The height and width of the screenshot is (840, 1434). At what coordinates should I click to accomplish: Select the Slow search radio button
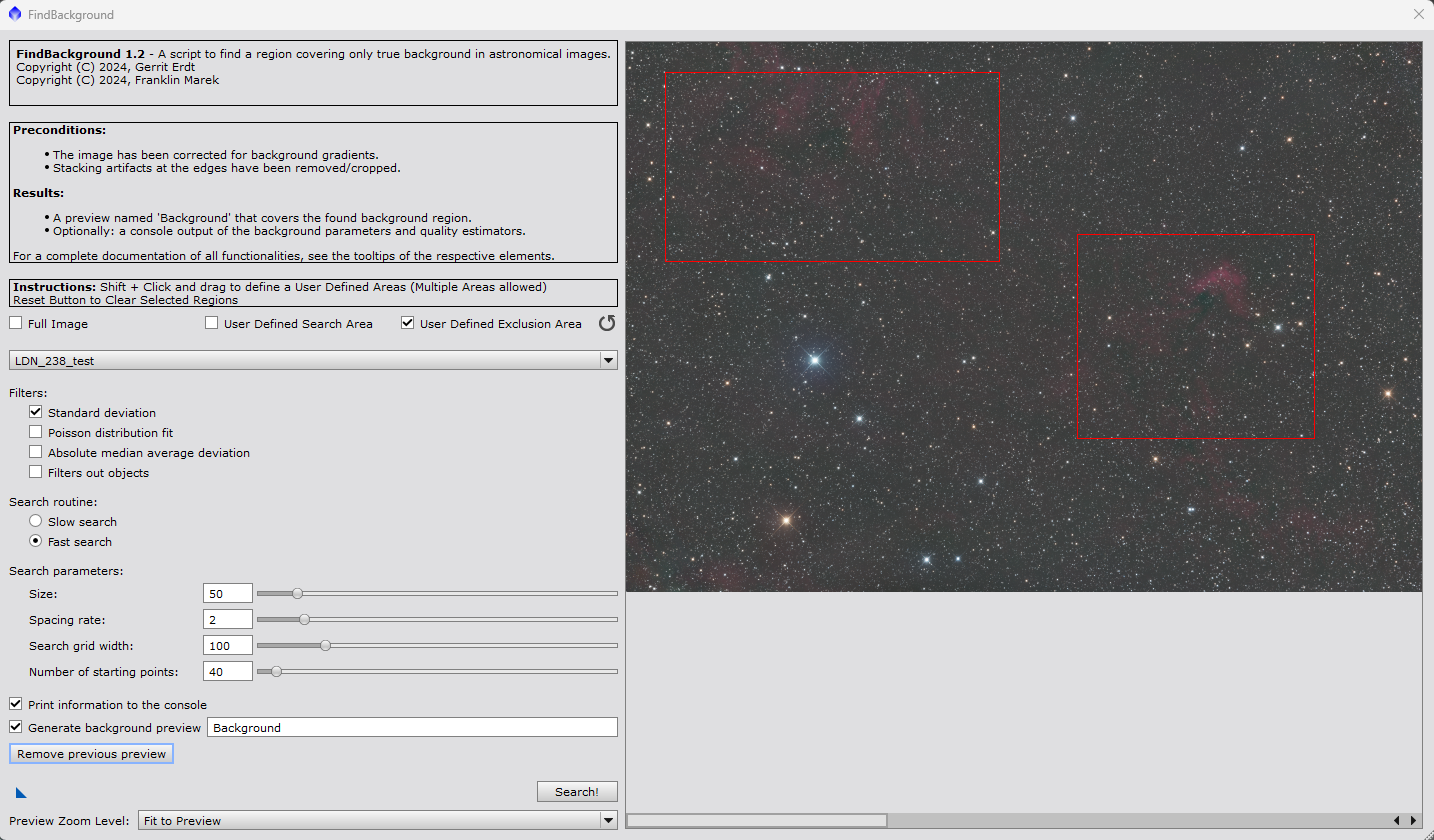[x=36, y=521]
